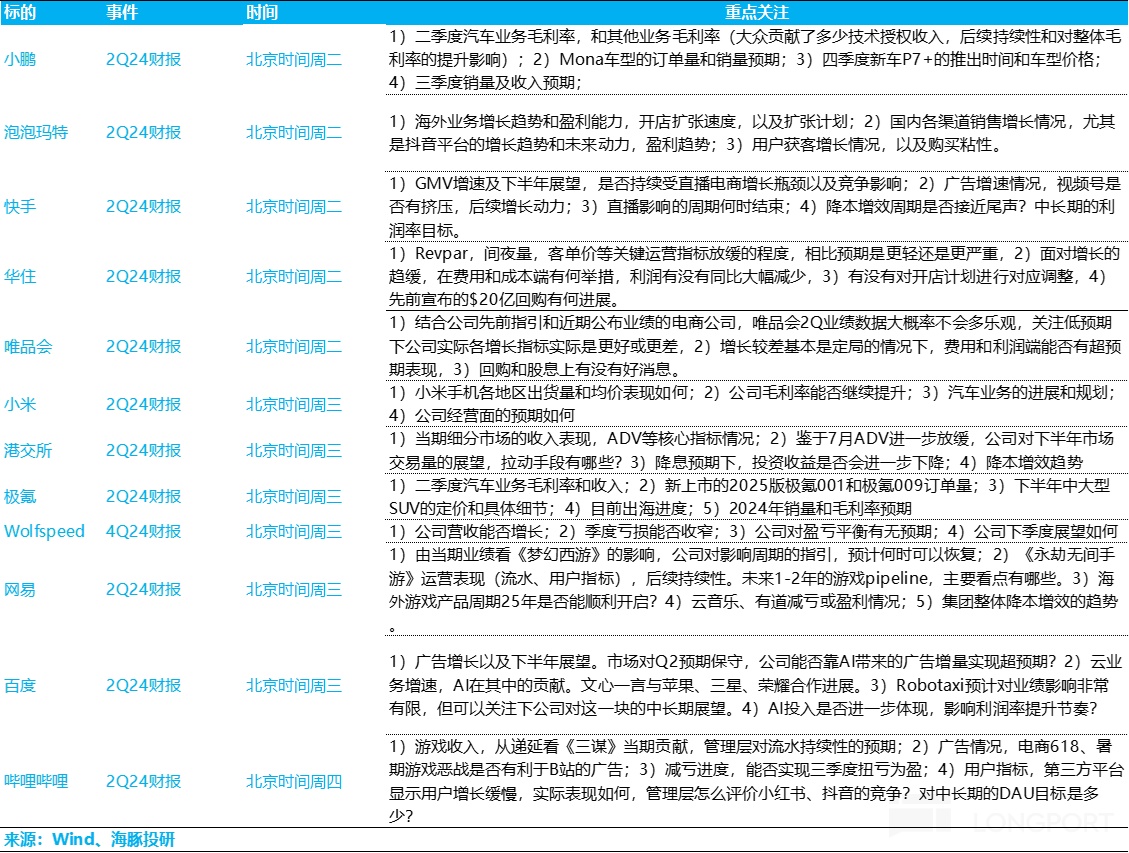
Task: Select the 百度 company name
Action: [20, 686]
